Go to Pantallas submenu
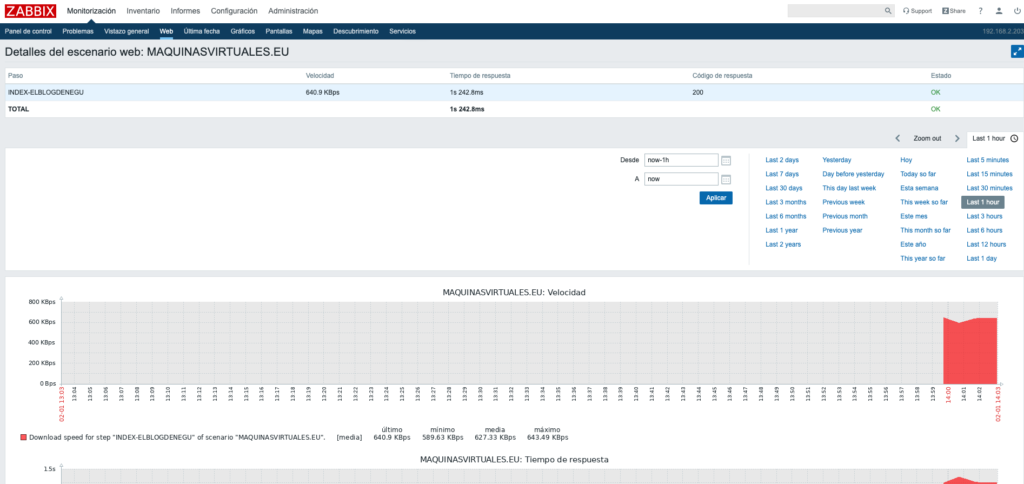The image size is (1024, 484). coord(279,31)
